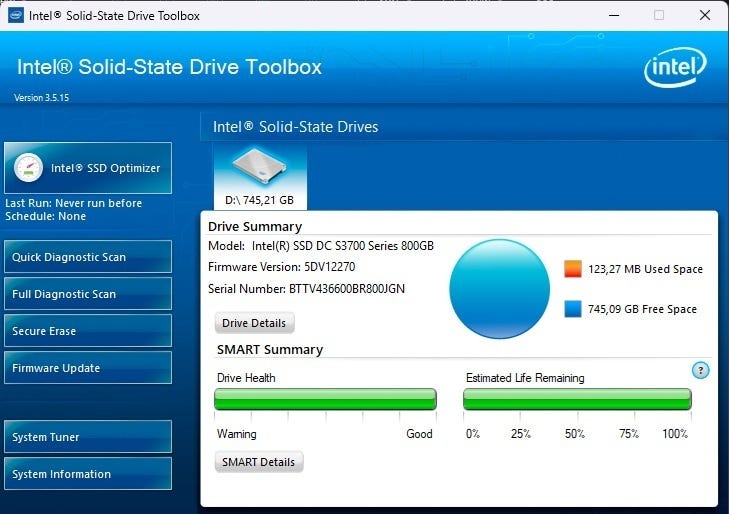Click the Drive Details button
The width and height of the screenshot is (729, 514).
tap(254, 323)
